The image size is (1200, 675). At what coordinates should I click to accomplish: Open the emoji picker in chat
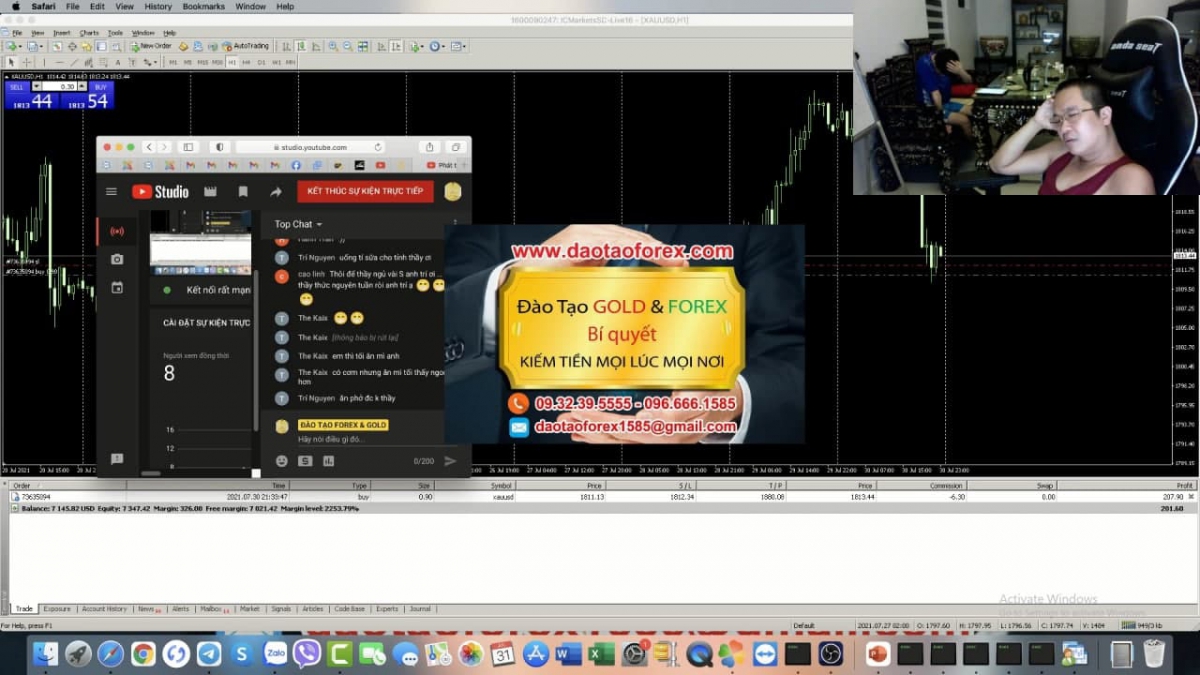pyautogui.click(x=282, y=461)
